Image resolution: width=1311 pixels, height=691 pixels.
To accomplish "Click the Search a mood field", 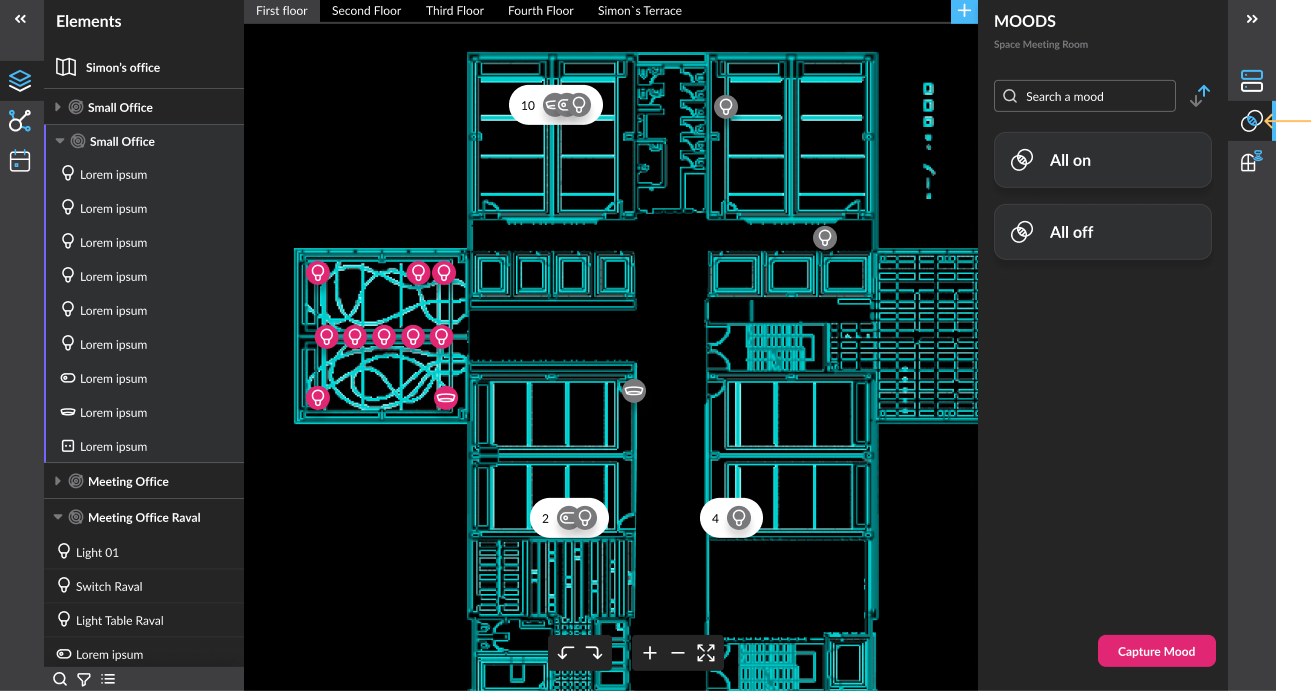I will click(x=1085, y=96).
